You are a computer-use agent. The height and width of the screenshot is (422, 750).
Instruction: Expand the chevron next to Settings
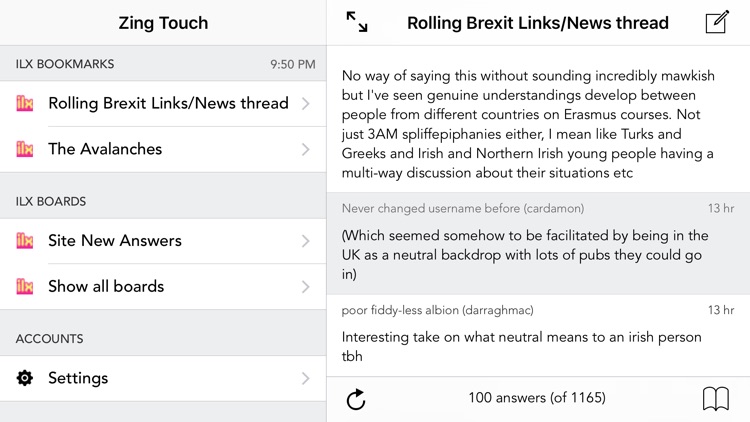tap(305, 378)
